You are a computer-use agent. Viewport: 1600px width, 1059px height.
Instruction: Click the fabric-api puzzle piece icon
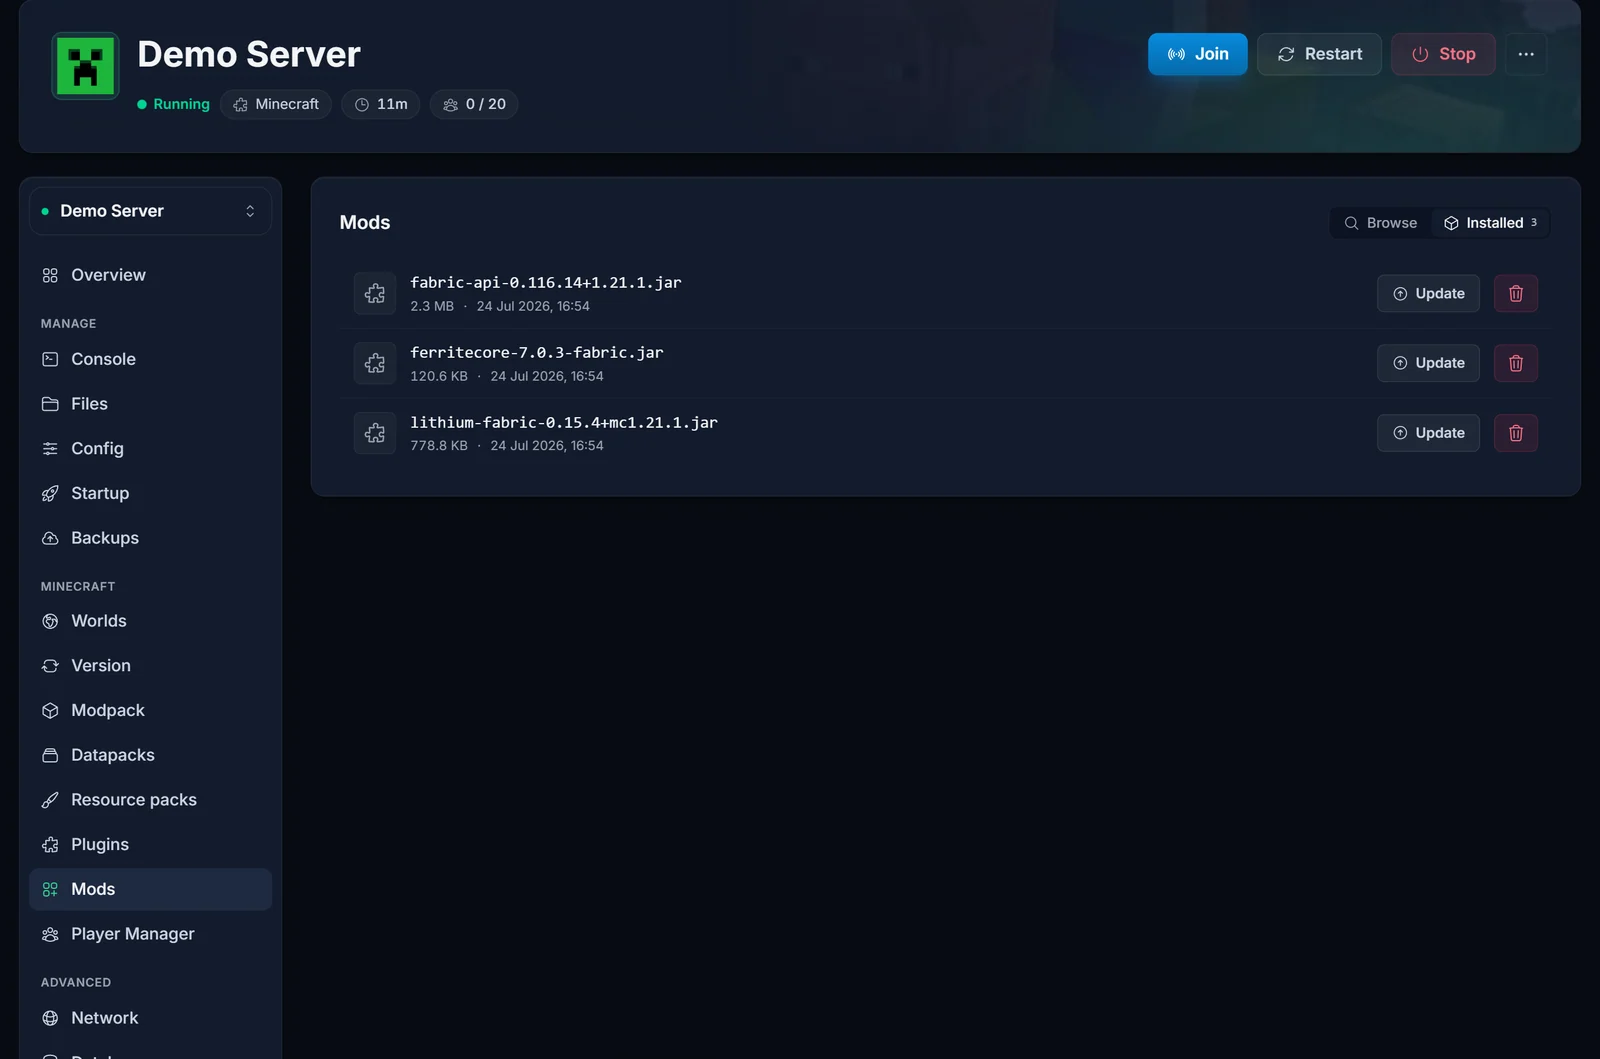[375, 294]
